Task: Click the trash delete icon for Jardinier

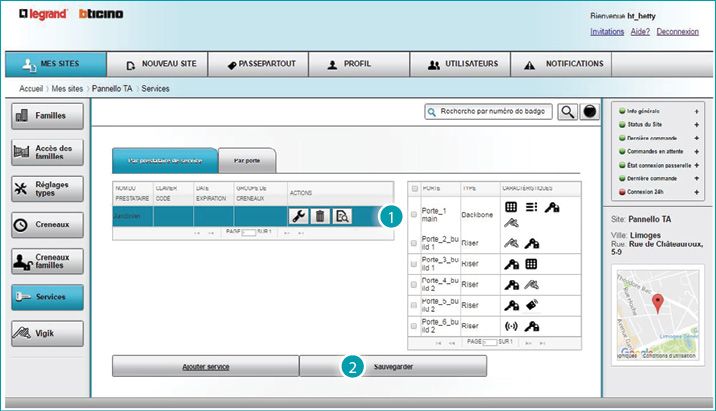Action: point(320,216)
